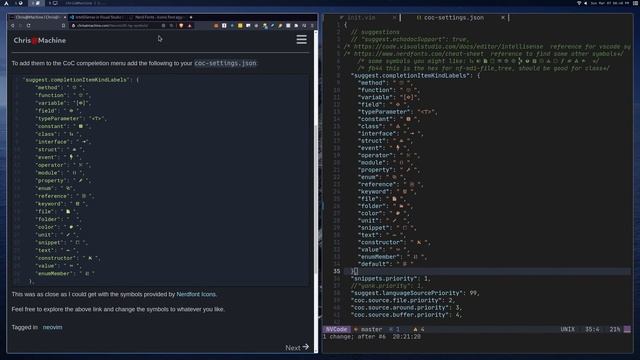640x360 pixels.
Task: Click the Chris Machine site logo
Action: click(x=40, y=40)
